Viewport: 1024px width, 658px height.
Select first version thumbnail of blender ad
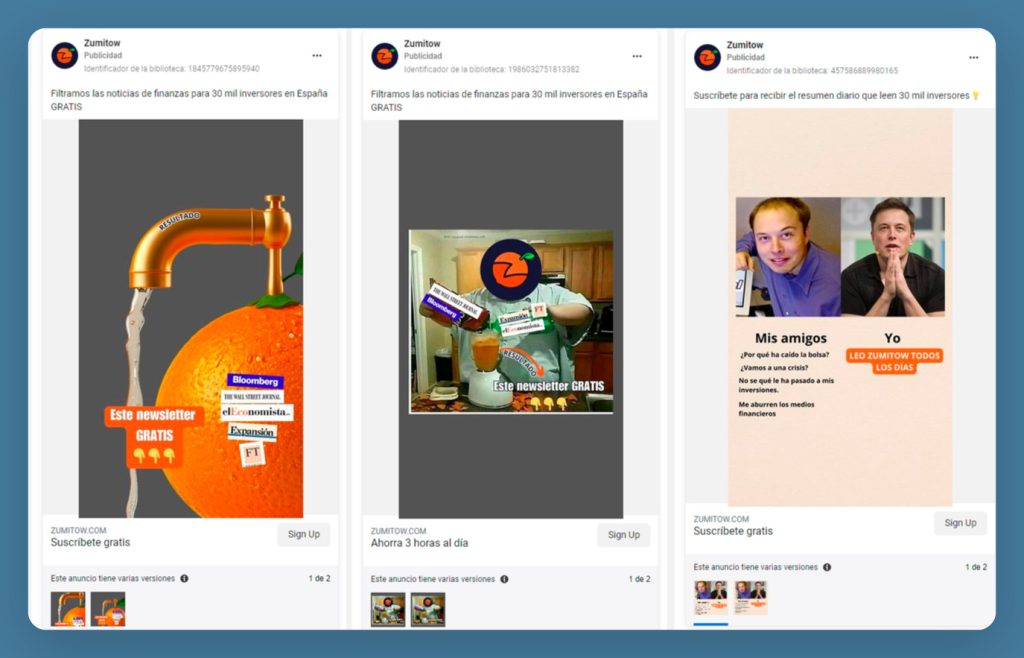pos(388,610)
